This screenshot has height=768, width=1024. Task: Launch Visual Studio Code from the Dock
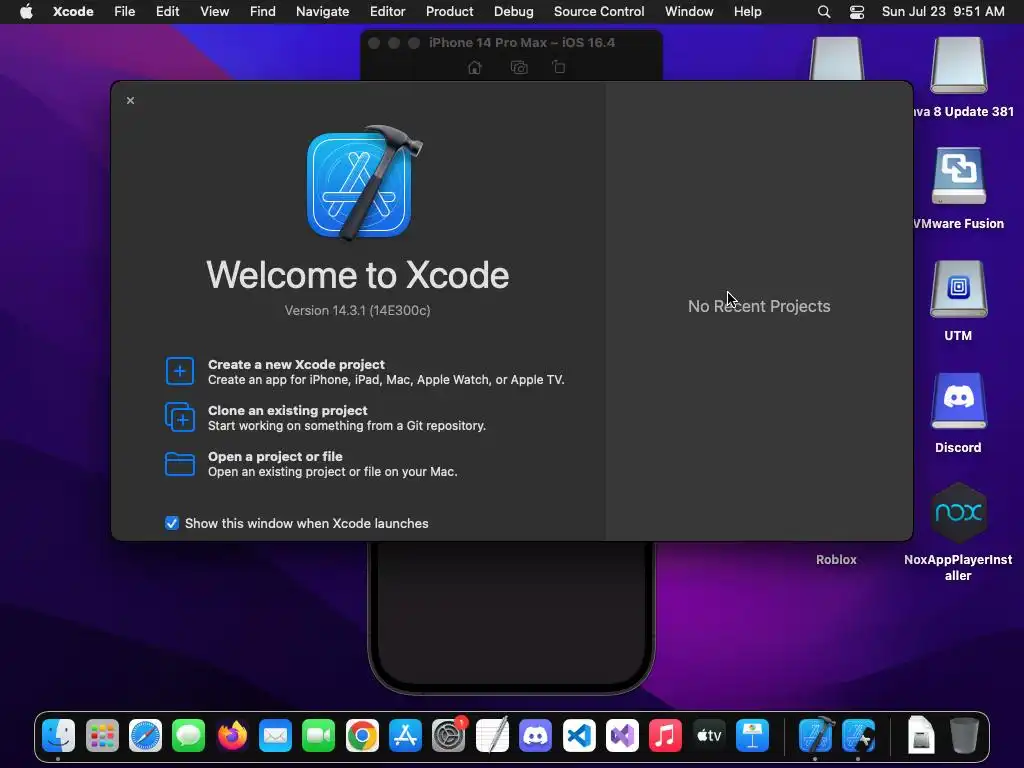pyautogui.click(x=579, y=736)
